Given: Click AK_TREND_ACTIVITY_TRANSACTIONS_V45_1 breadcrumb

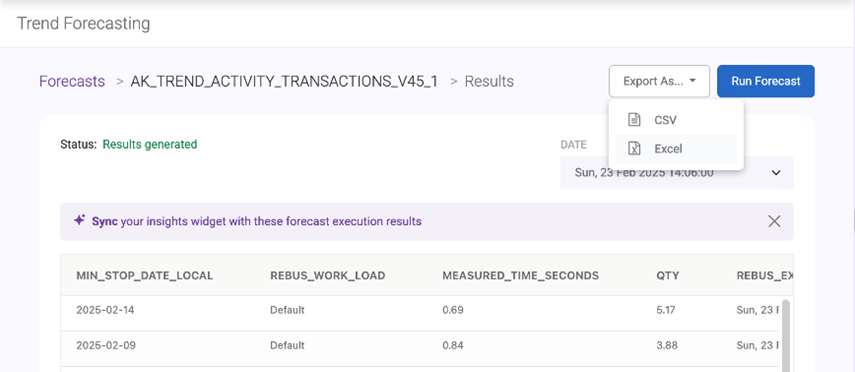Looking at the screenshot, I should [284, 81].
